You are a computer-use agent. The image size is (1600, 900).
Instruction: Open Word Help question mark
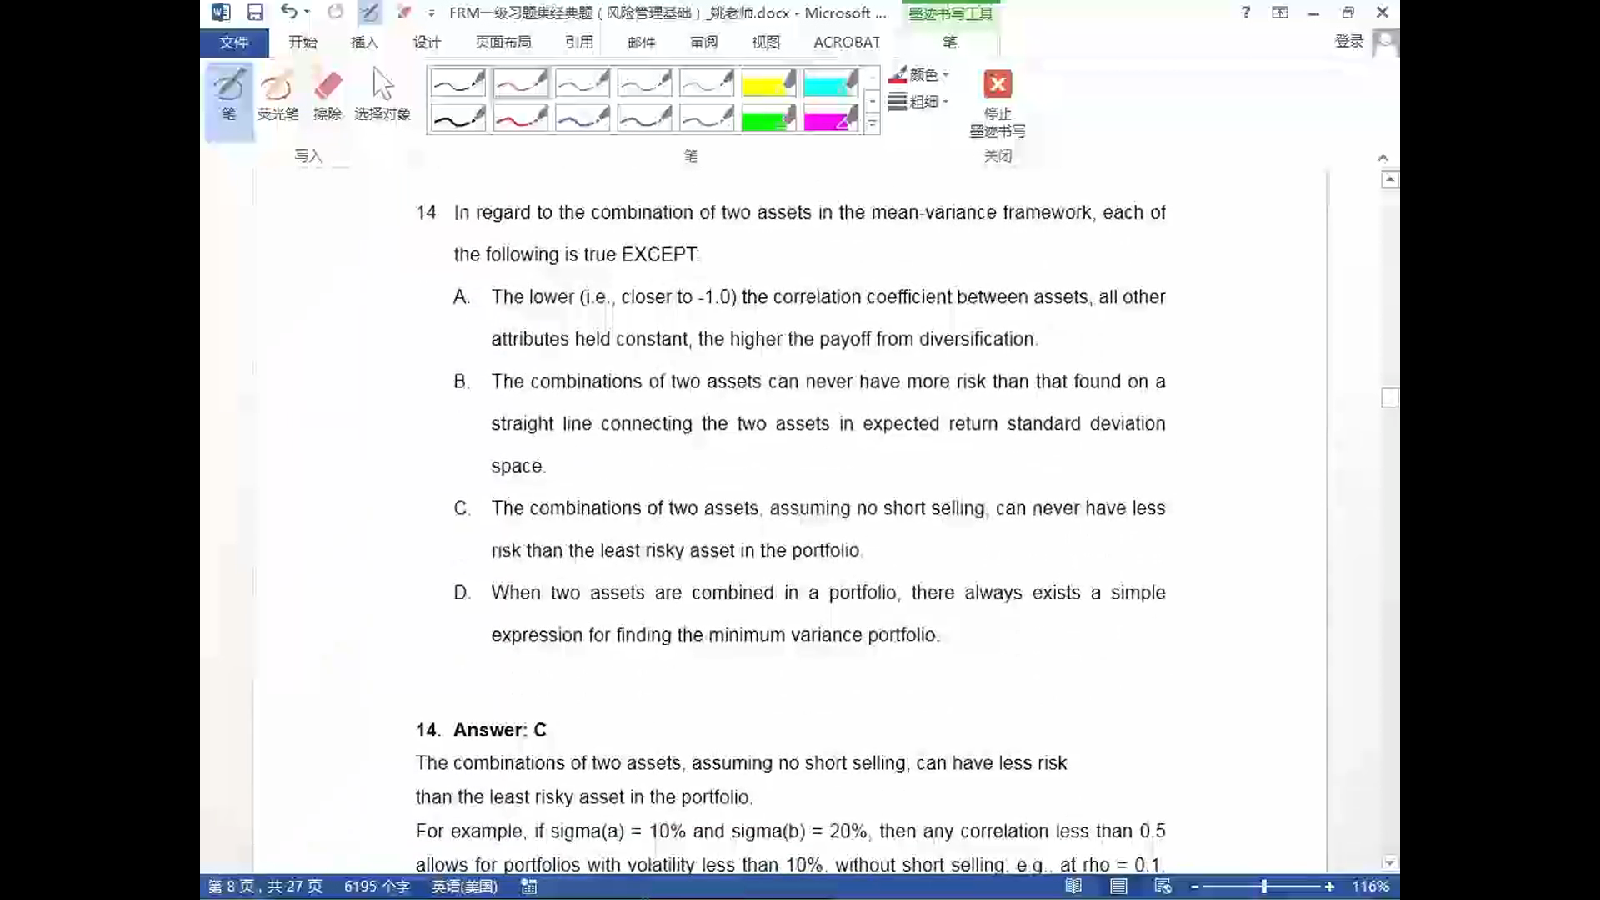(1245, 12)
